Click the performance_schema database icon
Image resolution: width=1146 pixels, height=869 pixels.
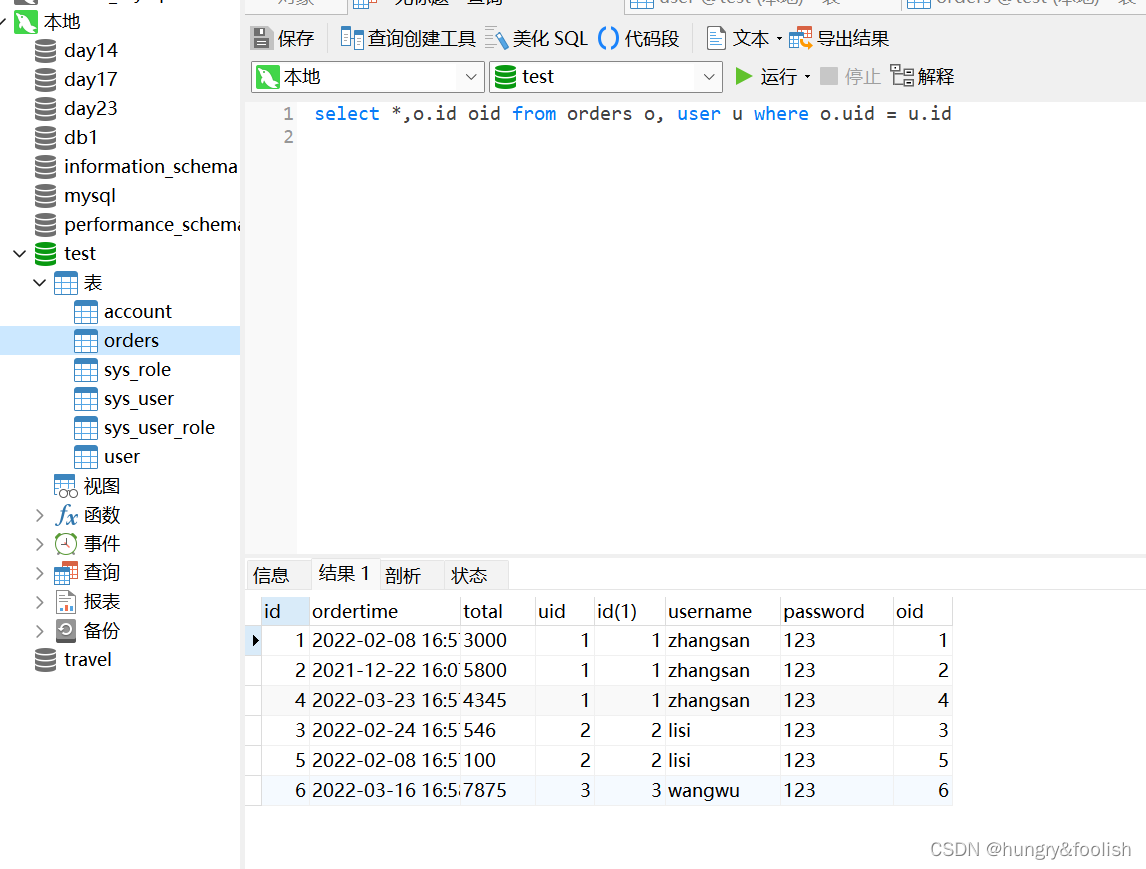click(x=45, y=224)
